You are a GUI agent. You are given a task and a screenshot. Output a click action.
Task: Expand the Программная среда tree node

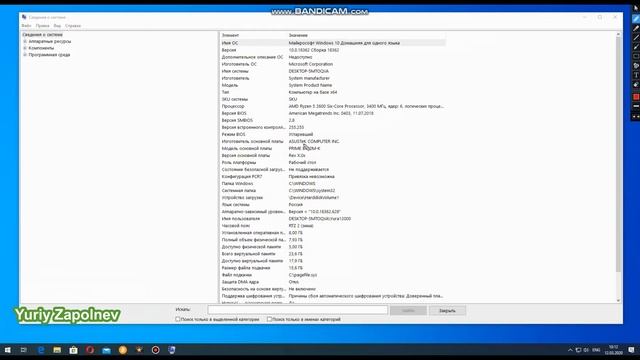point(25,54)
